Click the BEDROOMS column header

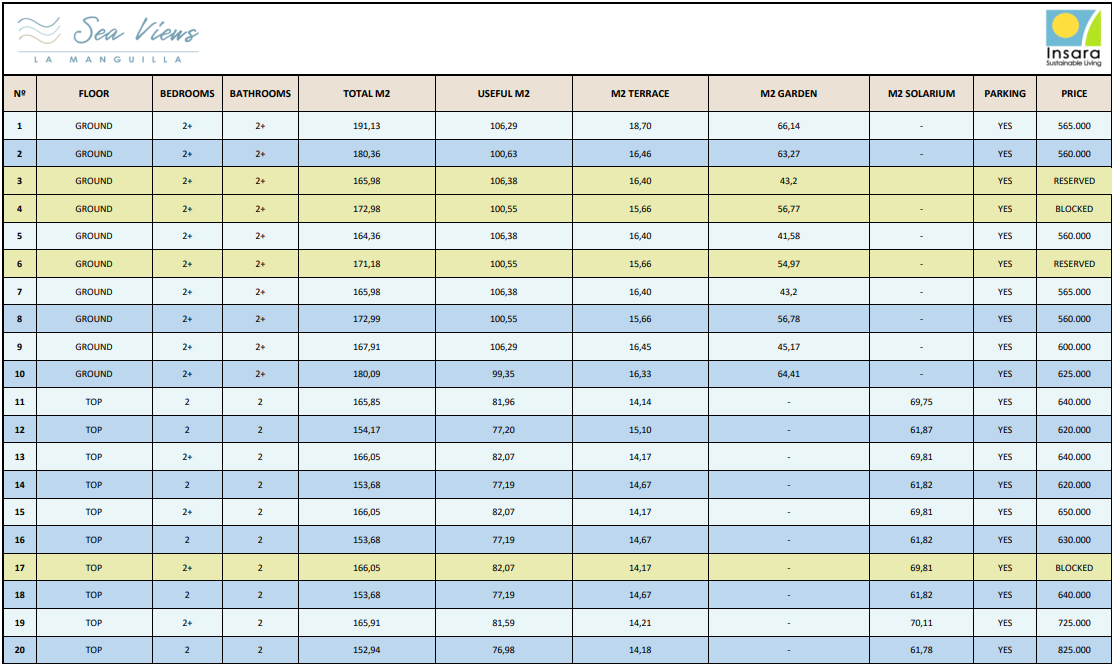pyautogui.click(x=187, y=94)
